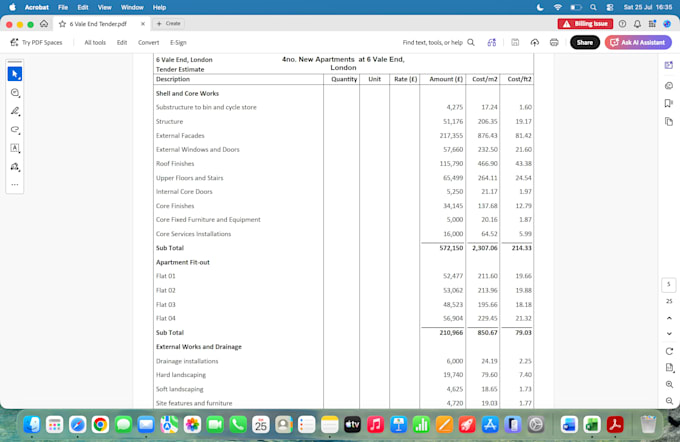Click Ask AI Assistant button
Screen dimensions: 680x442
pos(638,43)
